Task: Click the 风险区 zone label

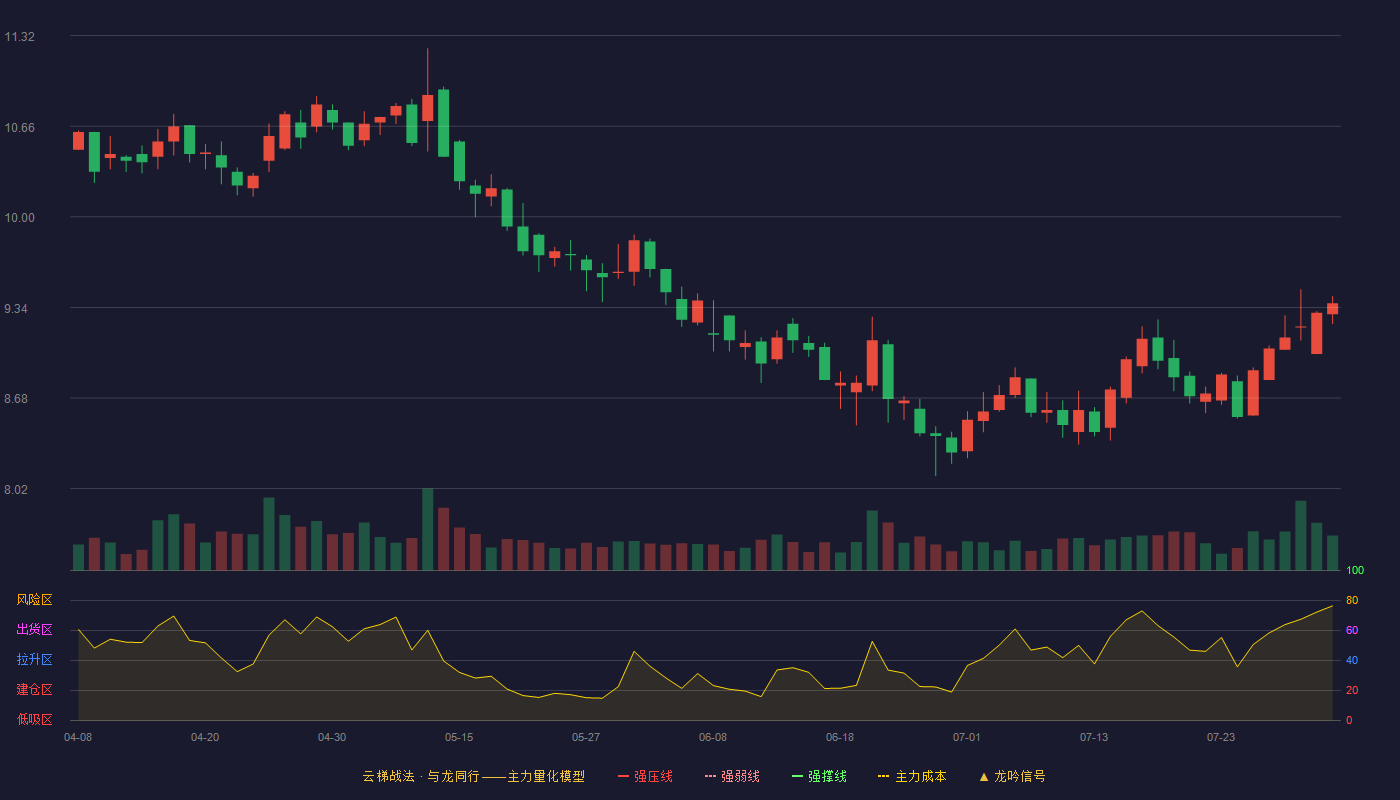Action: [34, 600]
